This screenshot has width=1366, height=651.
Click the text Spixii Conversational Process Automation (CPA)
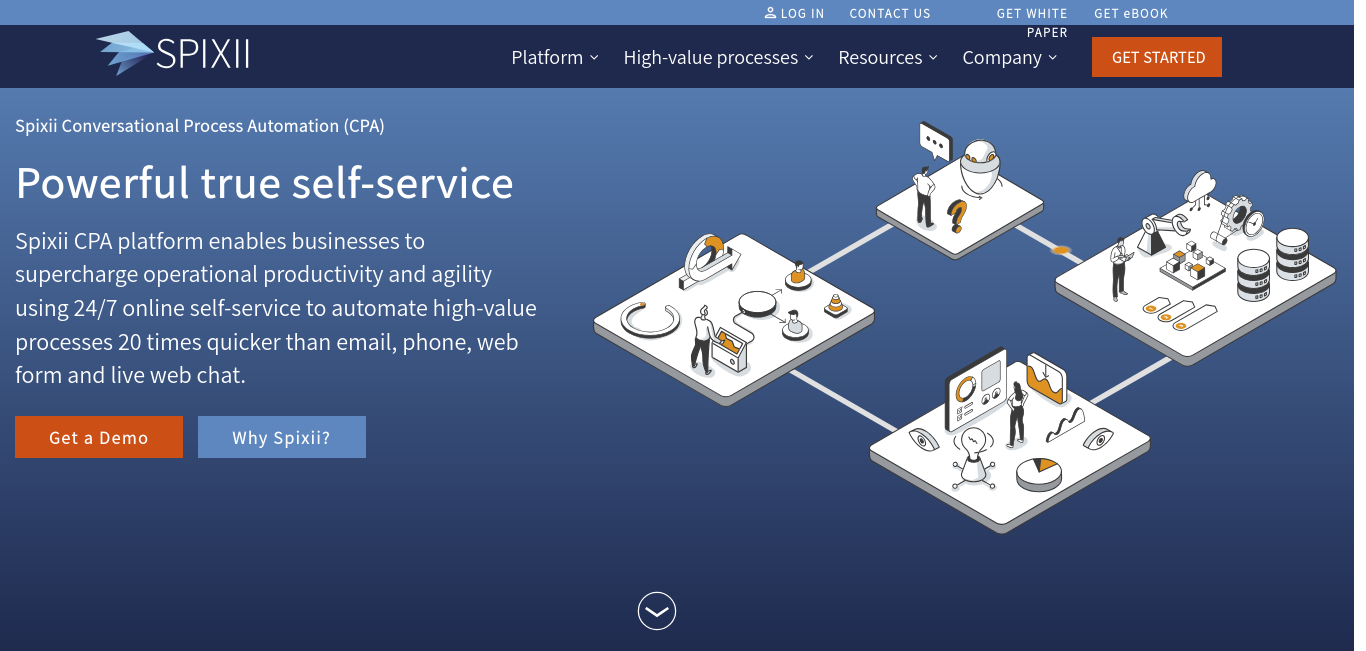(x=200, y=126)
